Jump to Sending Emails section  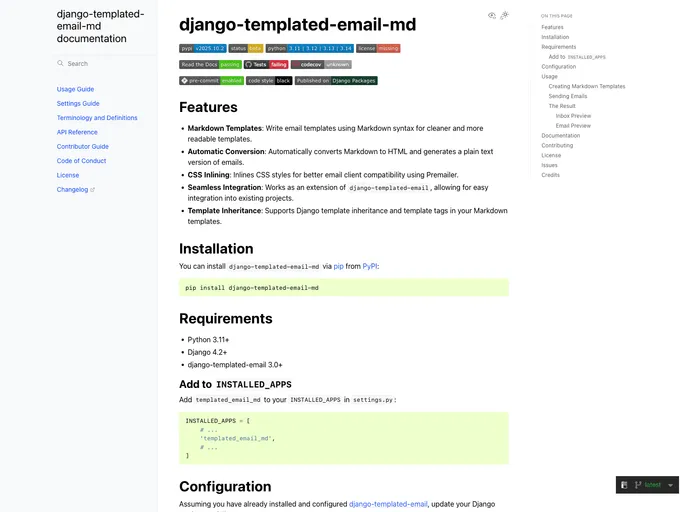coord(568,96)
